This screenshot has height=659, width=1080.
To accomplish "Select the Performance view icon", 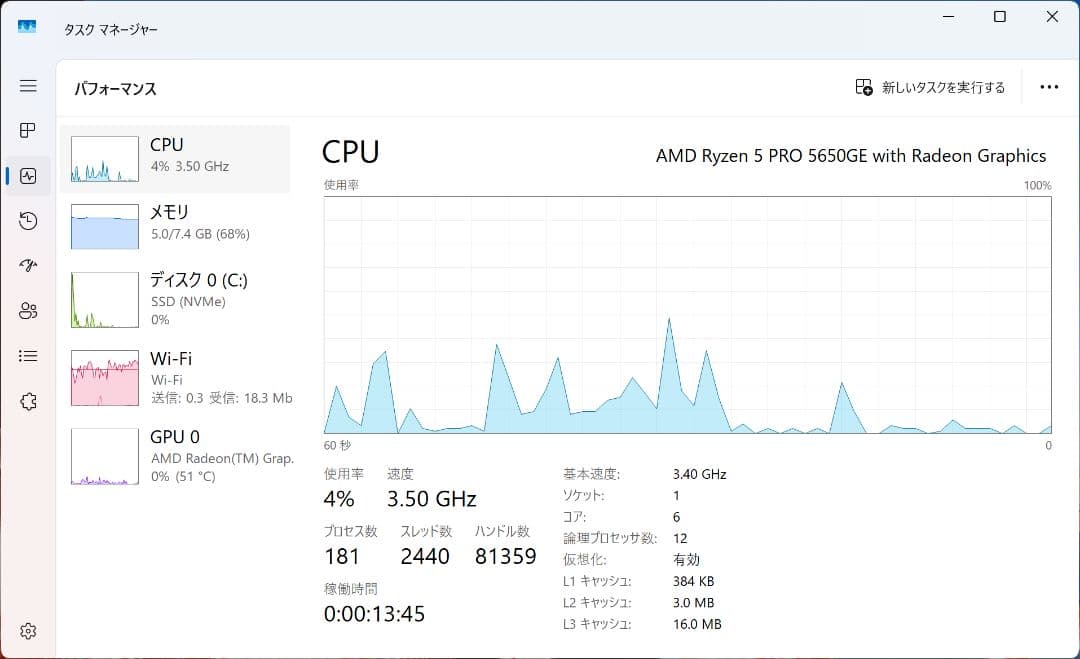I will [27, 175].
